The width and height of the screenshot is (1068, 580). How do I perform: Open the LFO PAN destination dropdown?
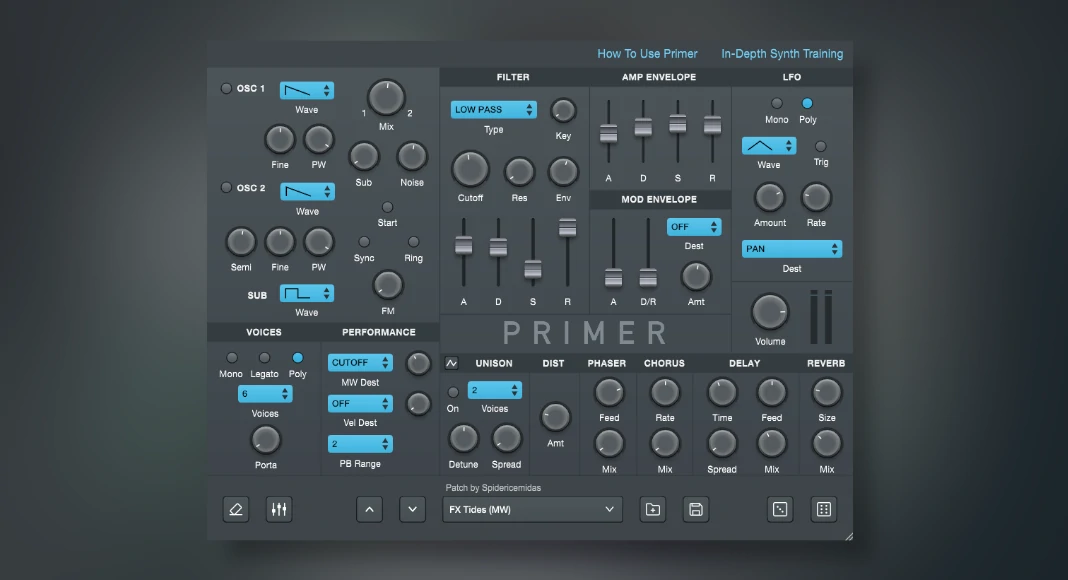click(x=791, y=249)
